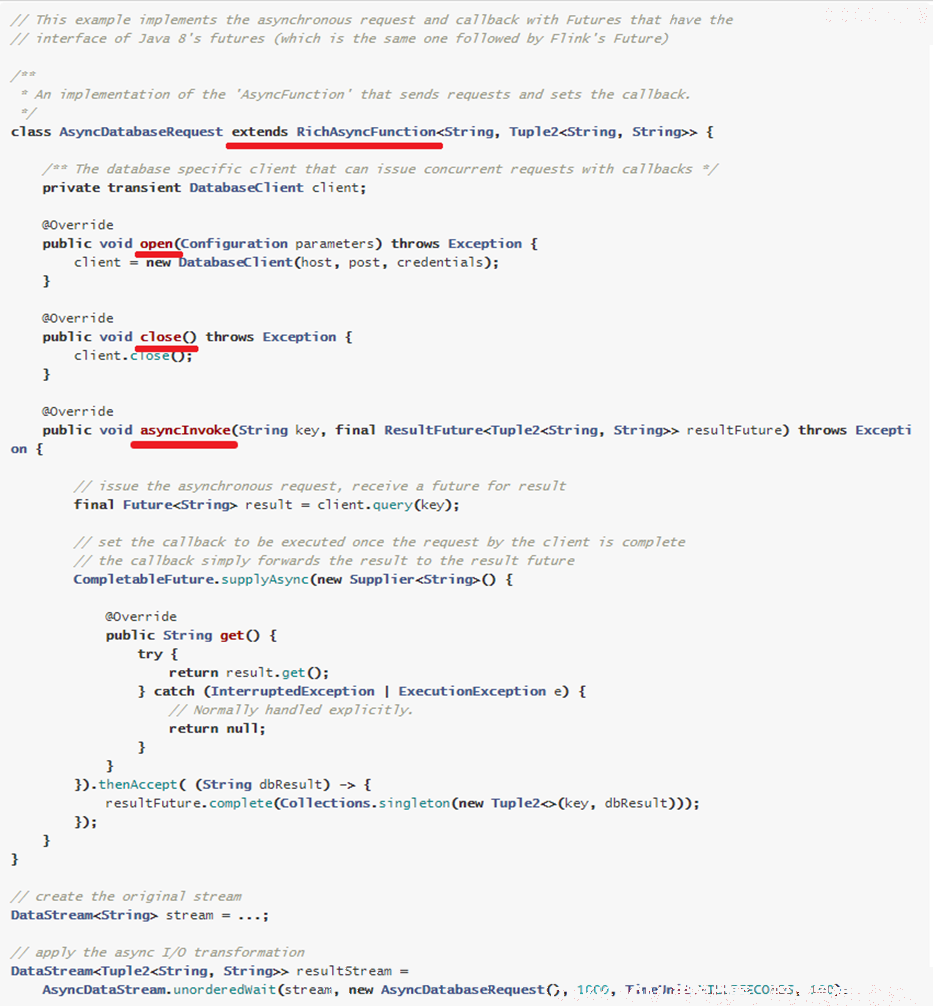933x1006 pixels.
Task: Click the thenAccept method call
Action: point(137,785)
